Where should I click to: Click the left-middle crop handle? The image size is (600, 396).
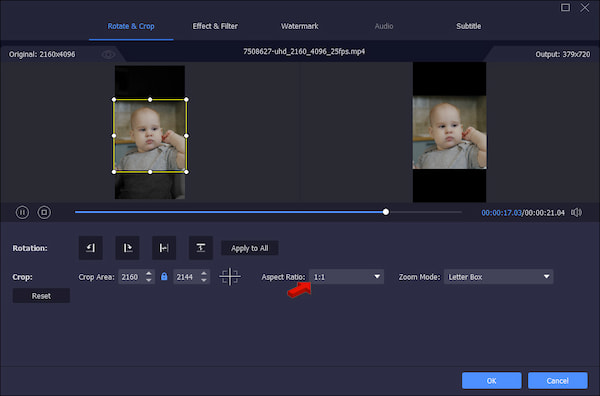[114, 135]
